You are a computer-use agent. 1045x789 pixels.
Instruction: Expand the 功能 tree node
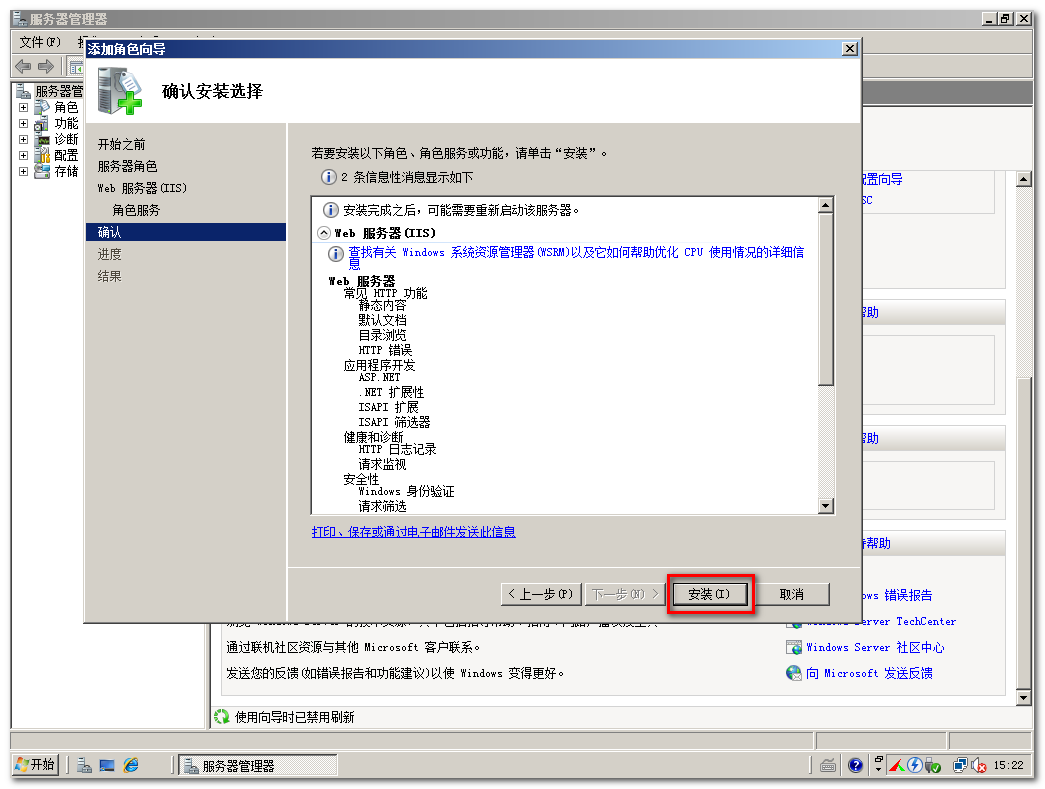point(23,123)
